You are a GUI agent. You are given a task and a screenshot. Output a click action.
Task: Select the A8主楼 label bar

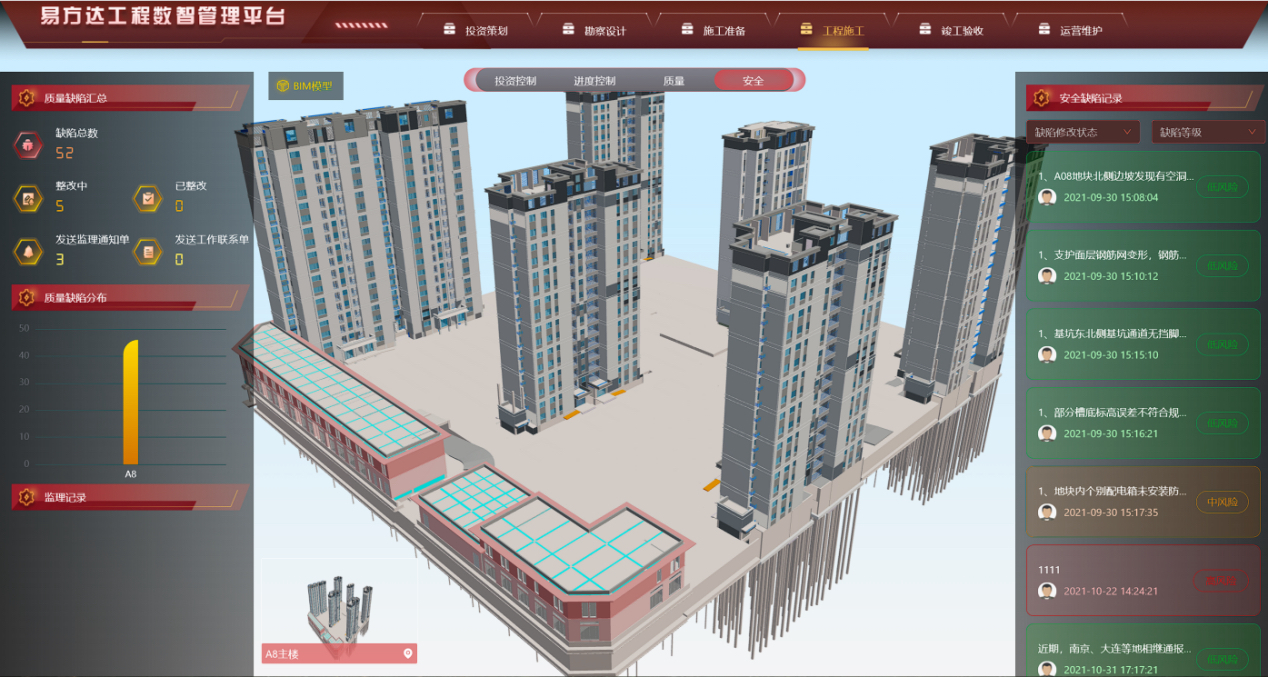339,654
